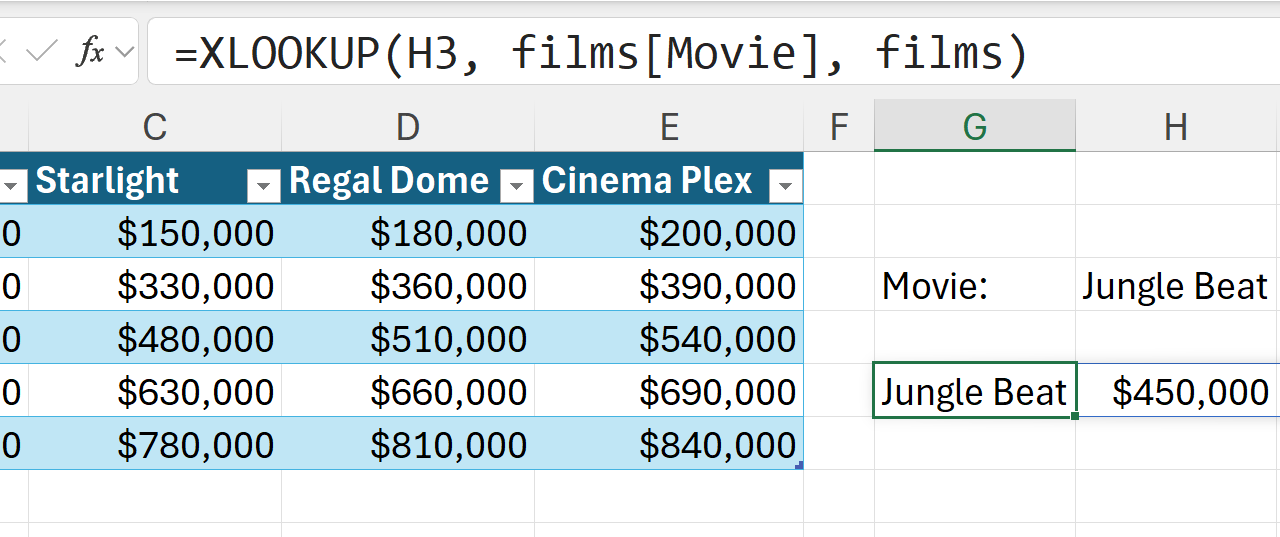Select column E header

point(669,127)
